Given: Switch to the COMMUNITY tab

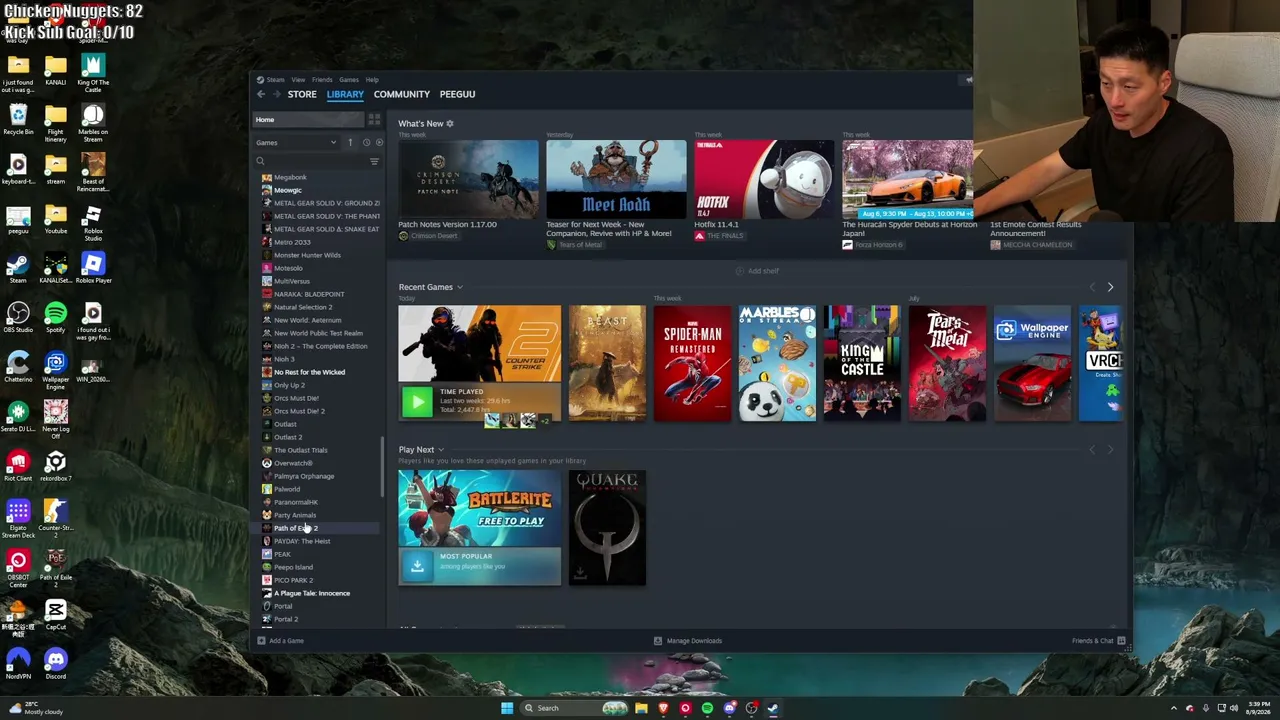Looking at the screenshot, I should 401,94.
